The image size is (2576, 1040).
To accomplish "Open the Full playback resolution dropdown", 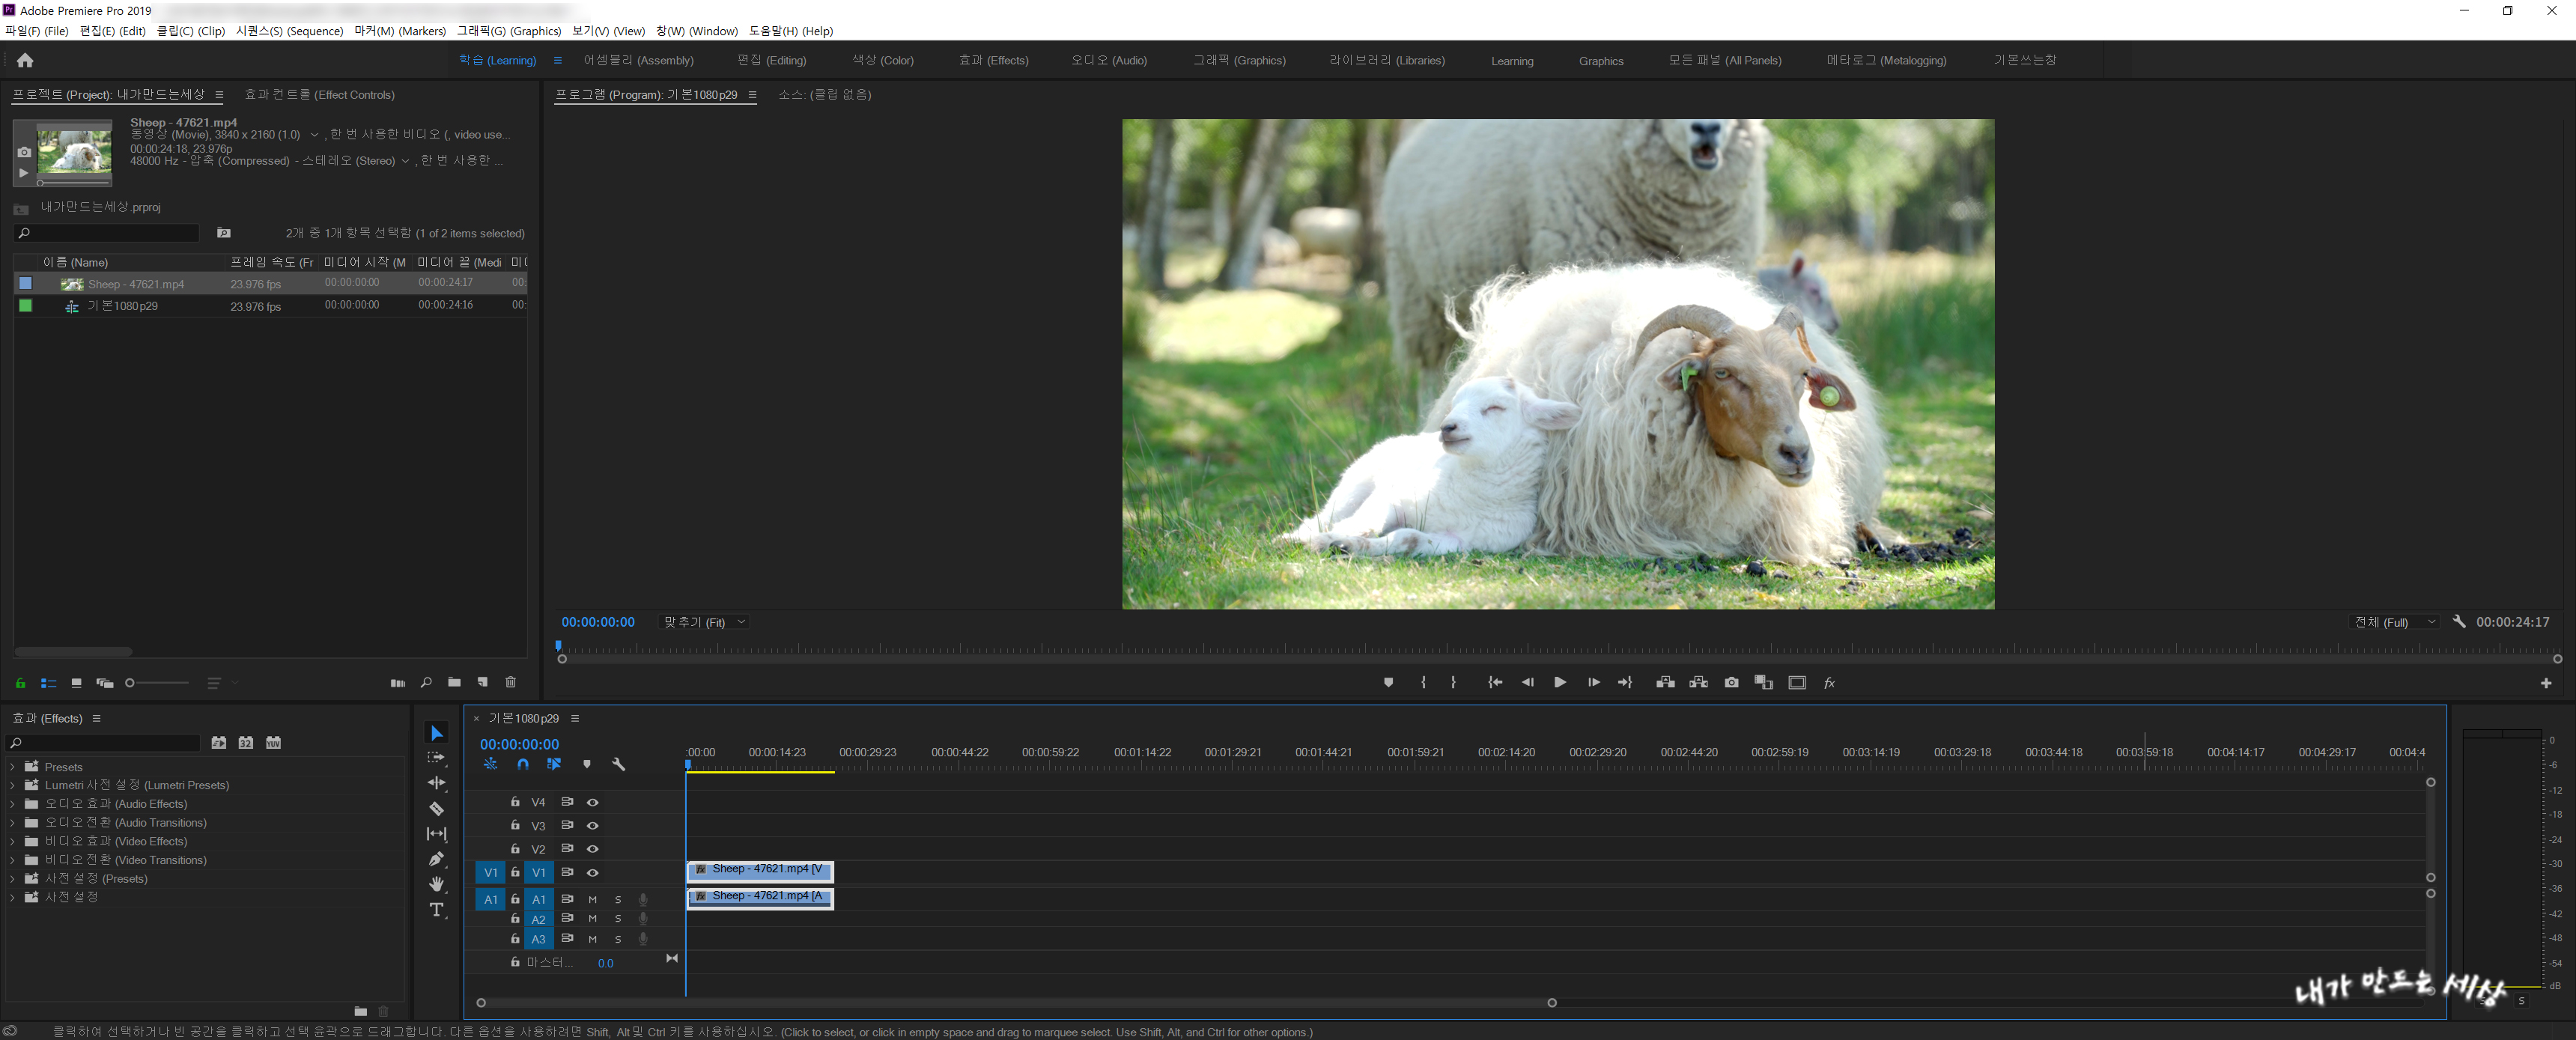I will pos(2394,622).
